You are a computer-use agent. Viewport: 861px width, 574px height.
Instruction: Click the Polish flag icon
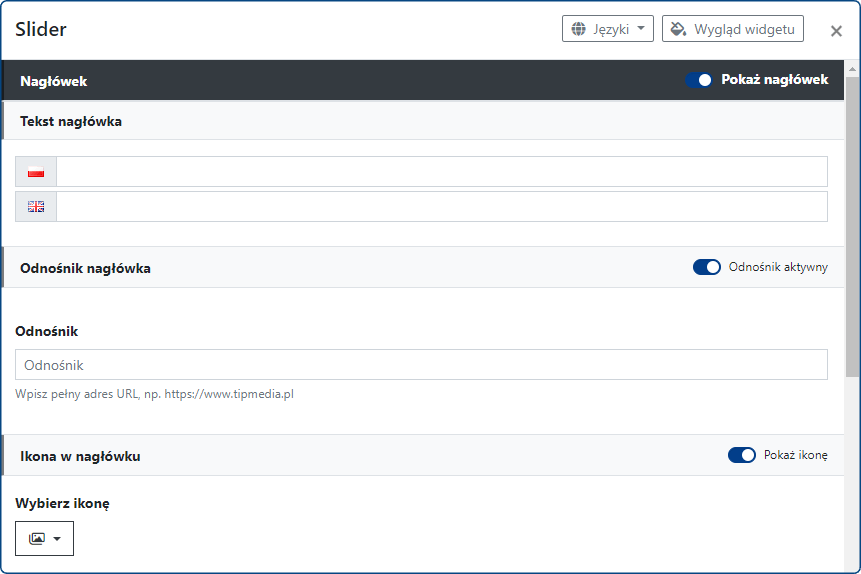[x=36, y=172]
